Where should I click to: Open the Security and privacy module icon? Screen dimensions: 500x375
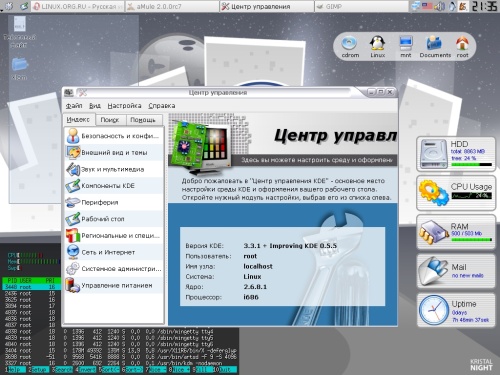click(x=73, y=136)
